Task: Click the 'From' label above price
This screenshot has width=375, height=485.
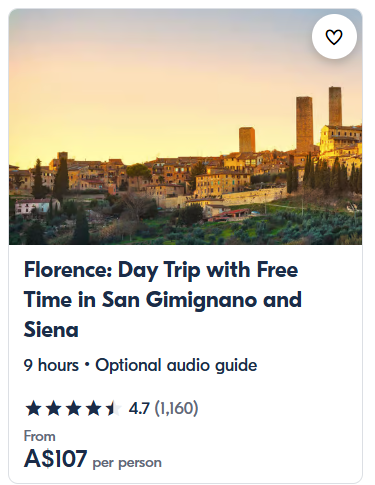Action: coord(40,436)
